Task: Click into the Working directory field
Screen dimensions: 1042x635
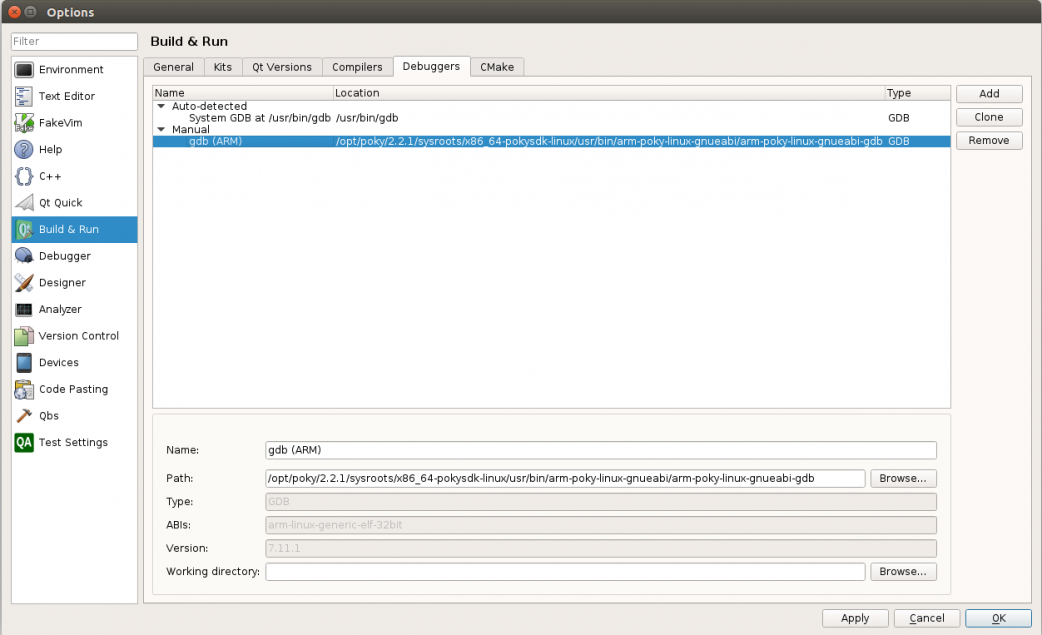Action: tap(565, 572)
